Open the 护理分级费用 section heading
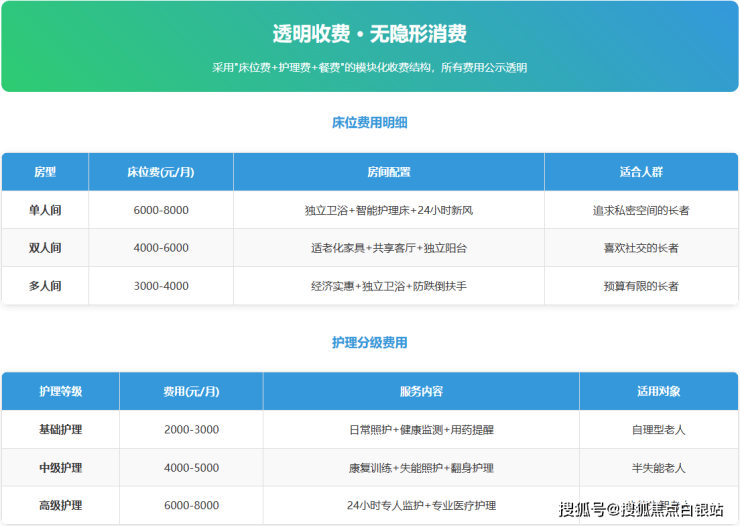Viewport: 740px width, 526px height. (369, 343)
